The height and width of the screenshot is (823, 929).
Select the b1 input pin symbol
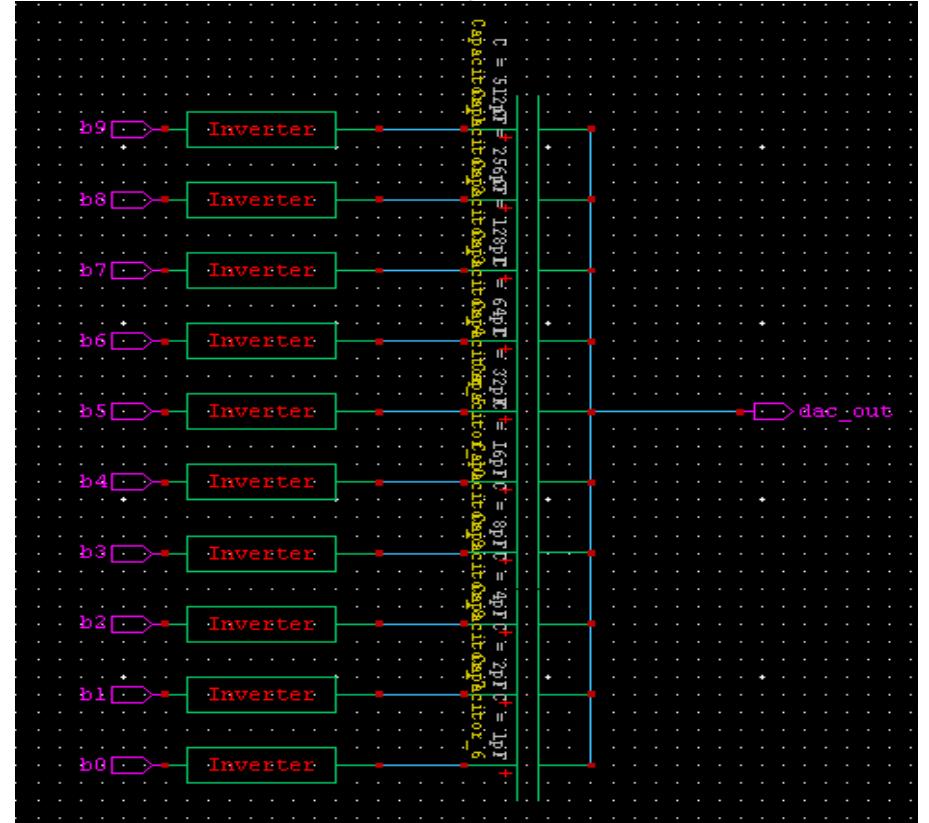click(132, 694)
